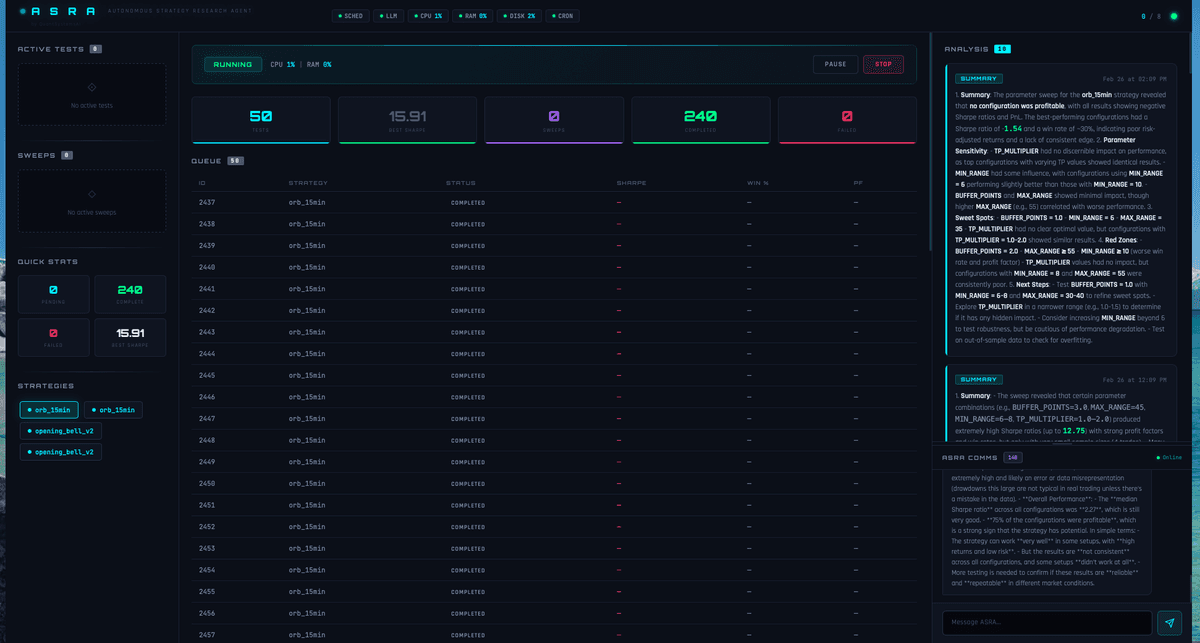Screen dimensions: 1200x643
Task: Sort the queue by Strategy column header
Action: coord(307,183)
